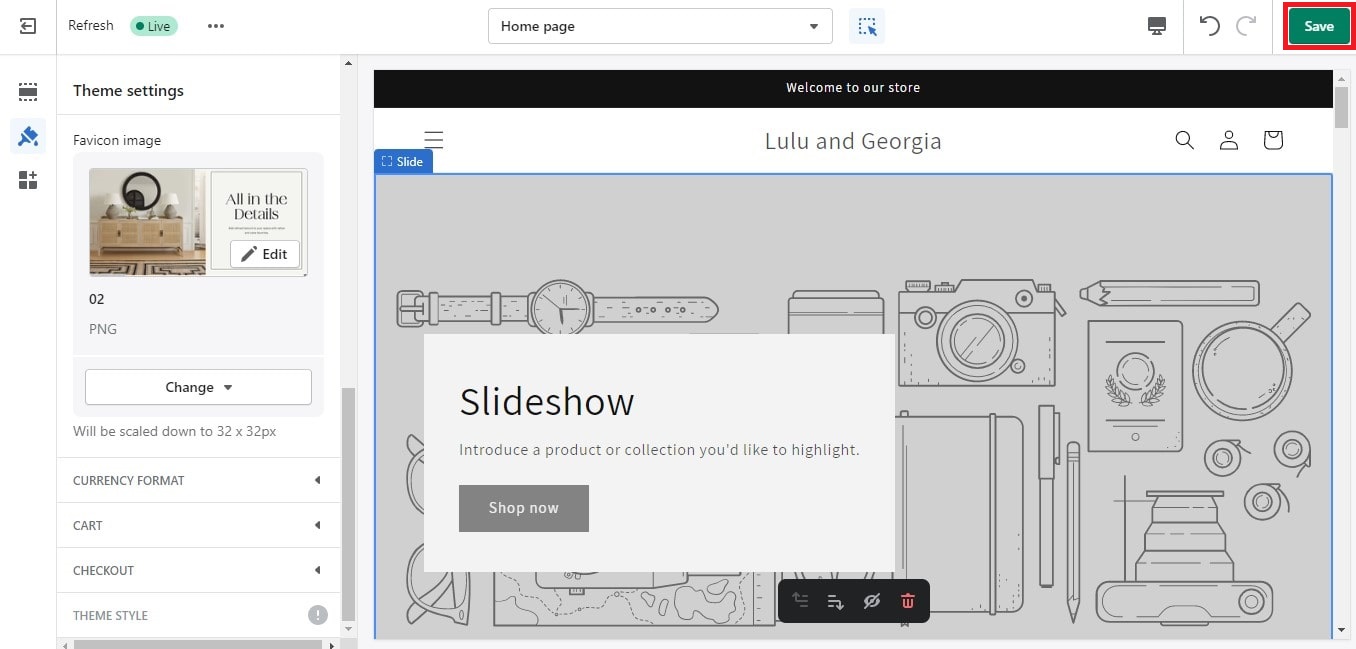The width and height of the screenshot is (1356, 649).
Task: Open the THEME STYLE section
Action: coord(198,615)
